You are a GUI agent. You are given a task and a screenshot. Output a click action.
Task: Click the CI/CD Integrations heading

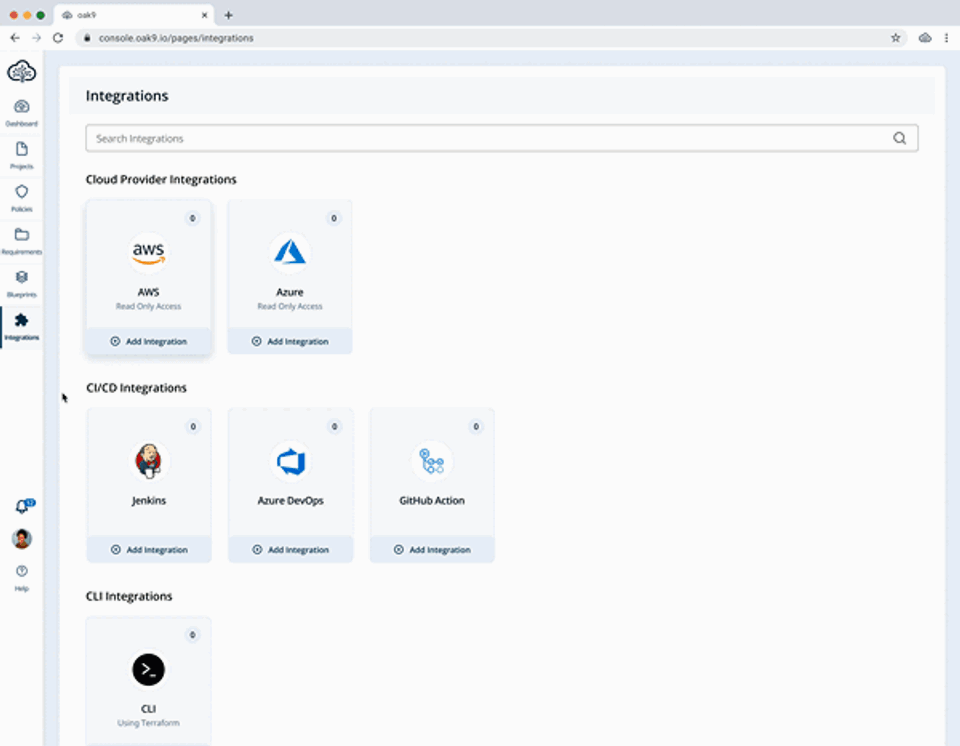[136, 388]
